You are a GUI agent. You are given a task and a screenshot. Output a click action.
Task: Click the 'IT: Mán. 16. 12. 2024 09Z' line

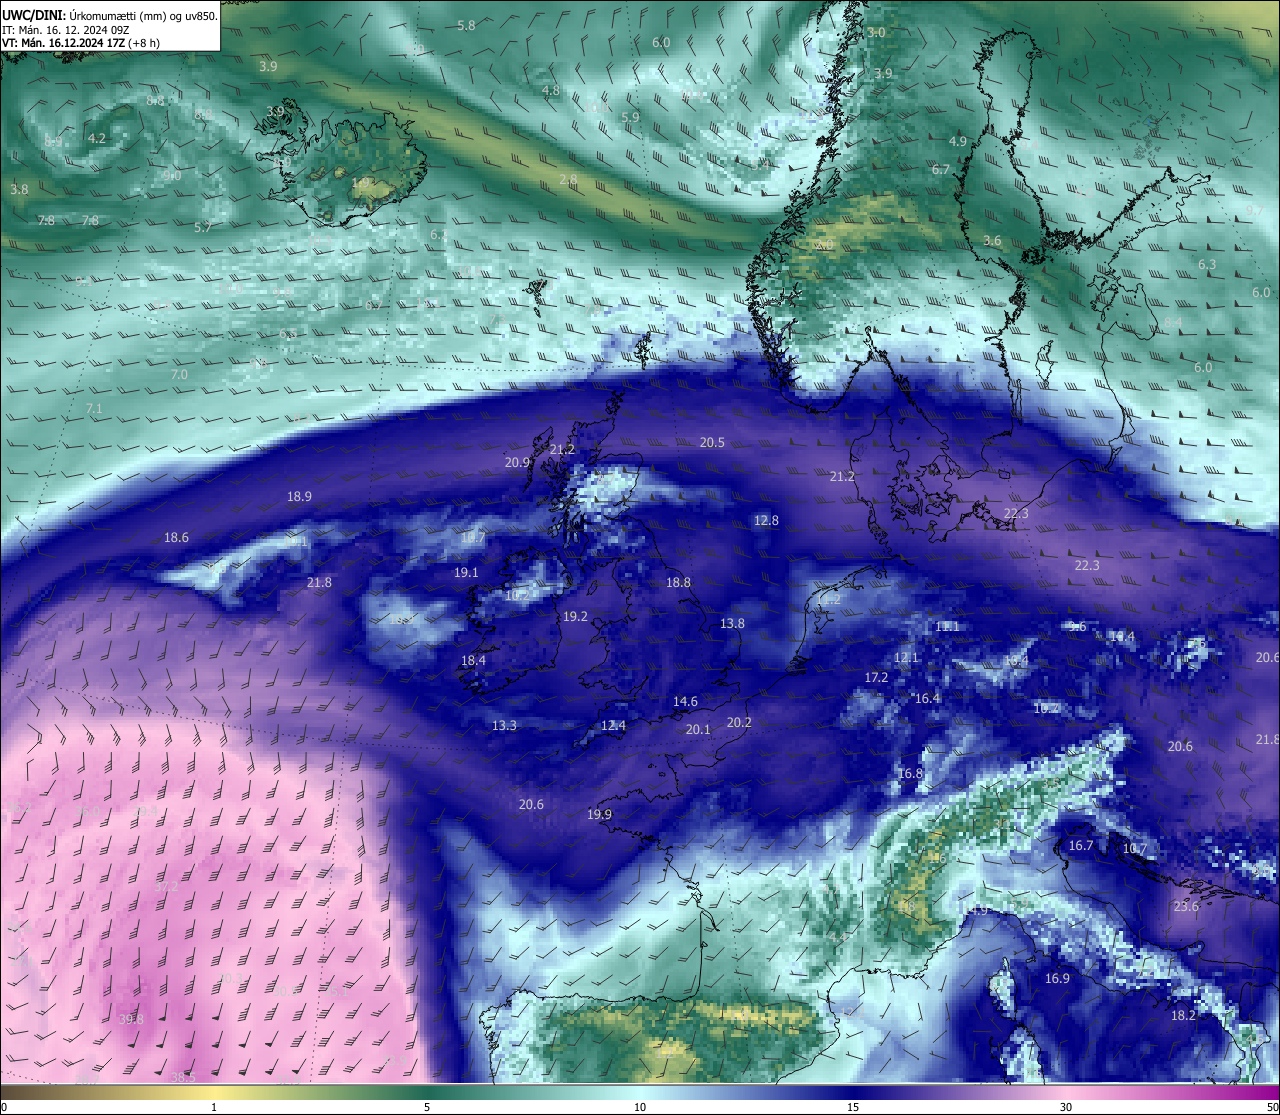(68, 30)
